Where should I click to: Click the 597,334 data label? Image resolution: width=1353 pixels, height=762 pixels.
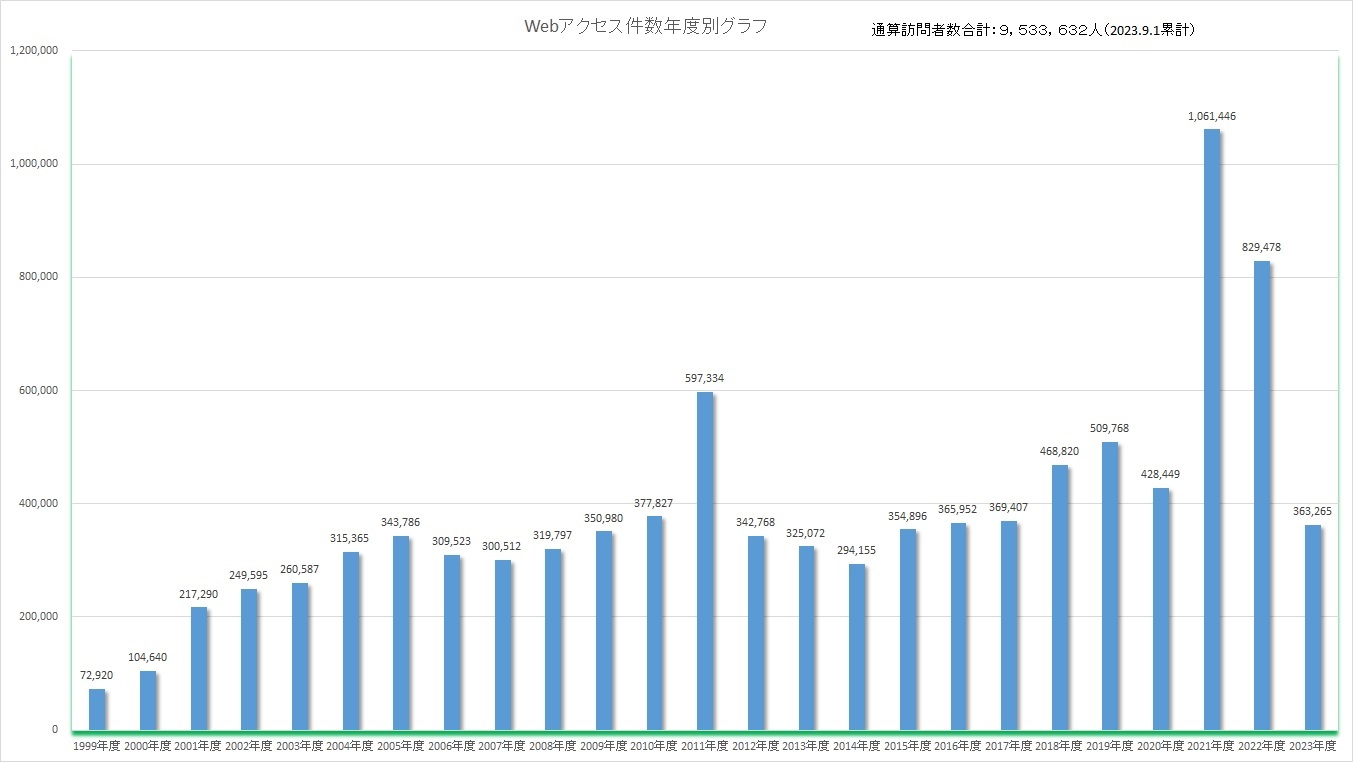pos(705,379)
